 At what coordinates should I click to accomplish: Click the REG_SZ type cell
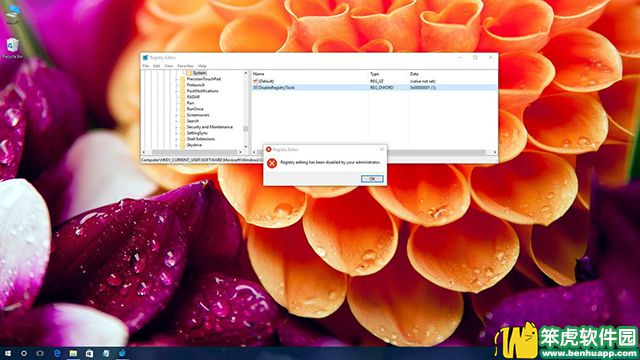377,81
